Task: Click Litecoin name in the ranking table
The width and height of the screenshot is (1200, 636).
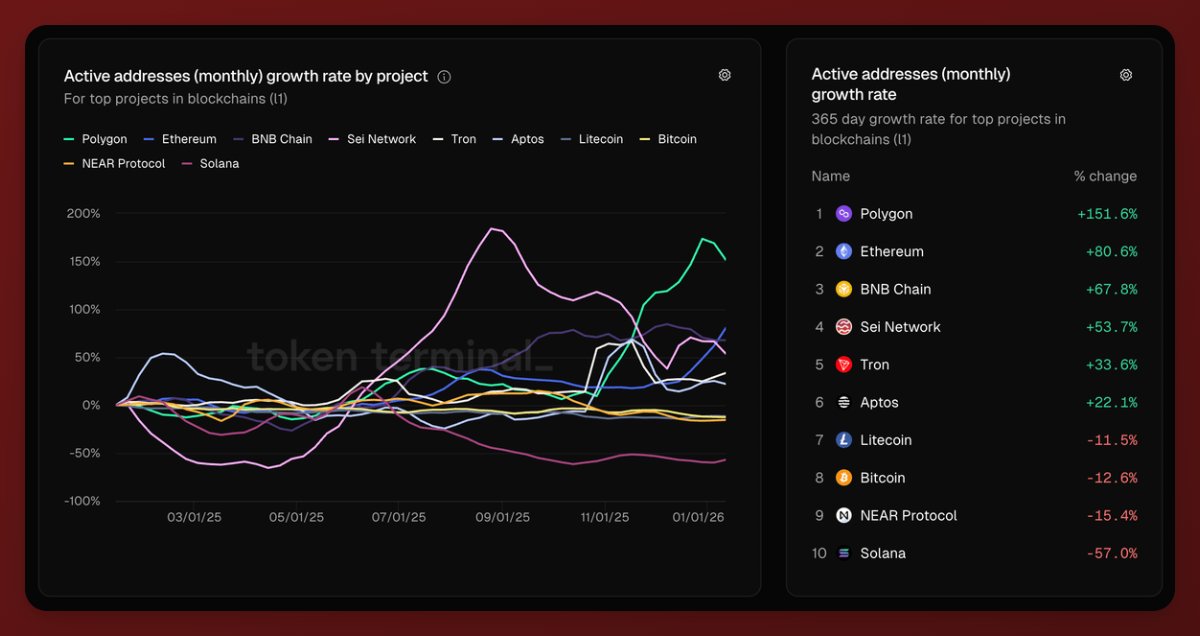Action: (x=885, y=440)
